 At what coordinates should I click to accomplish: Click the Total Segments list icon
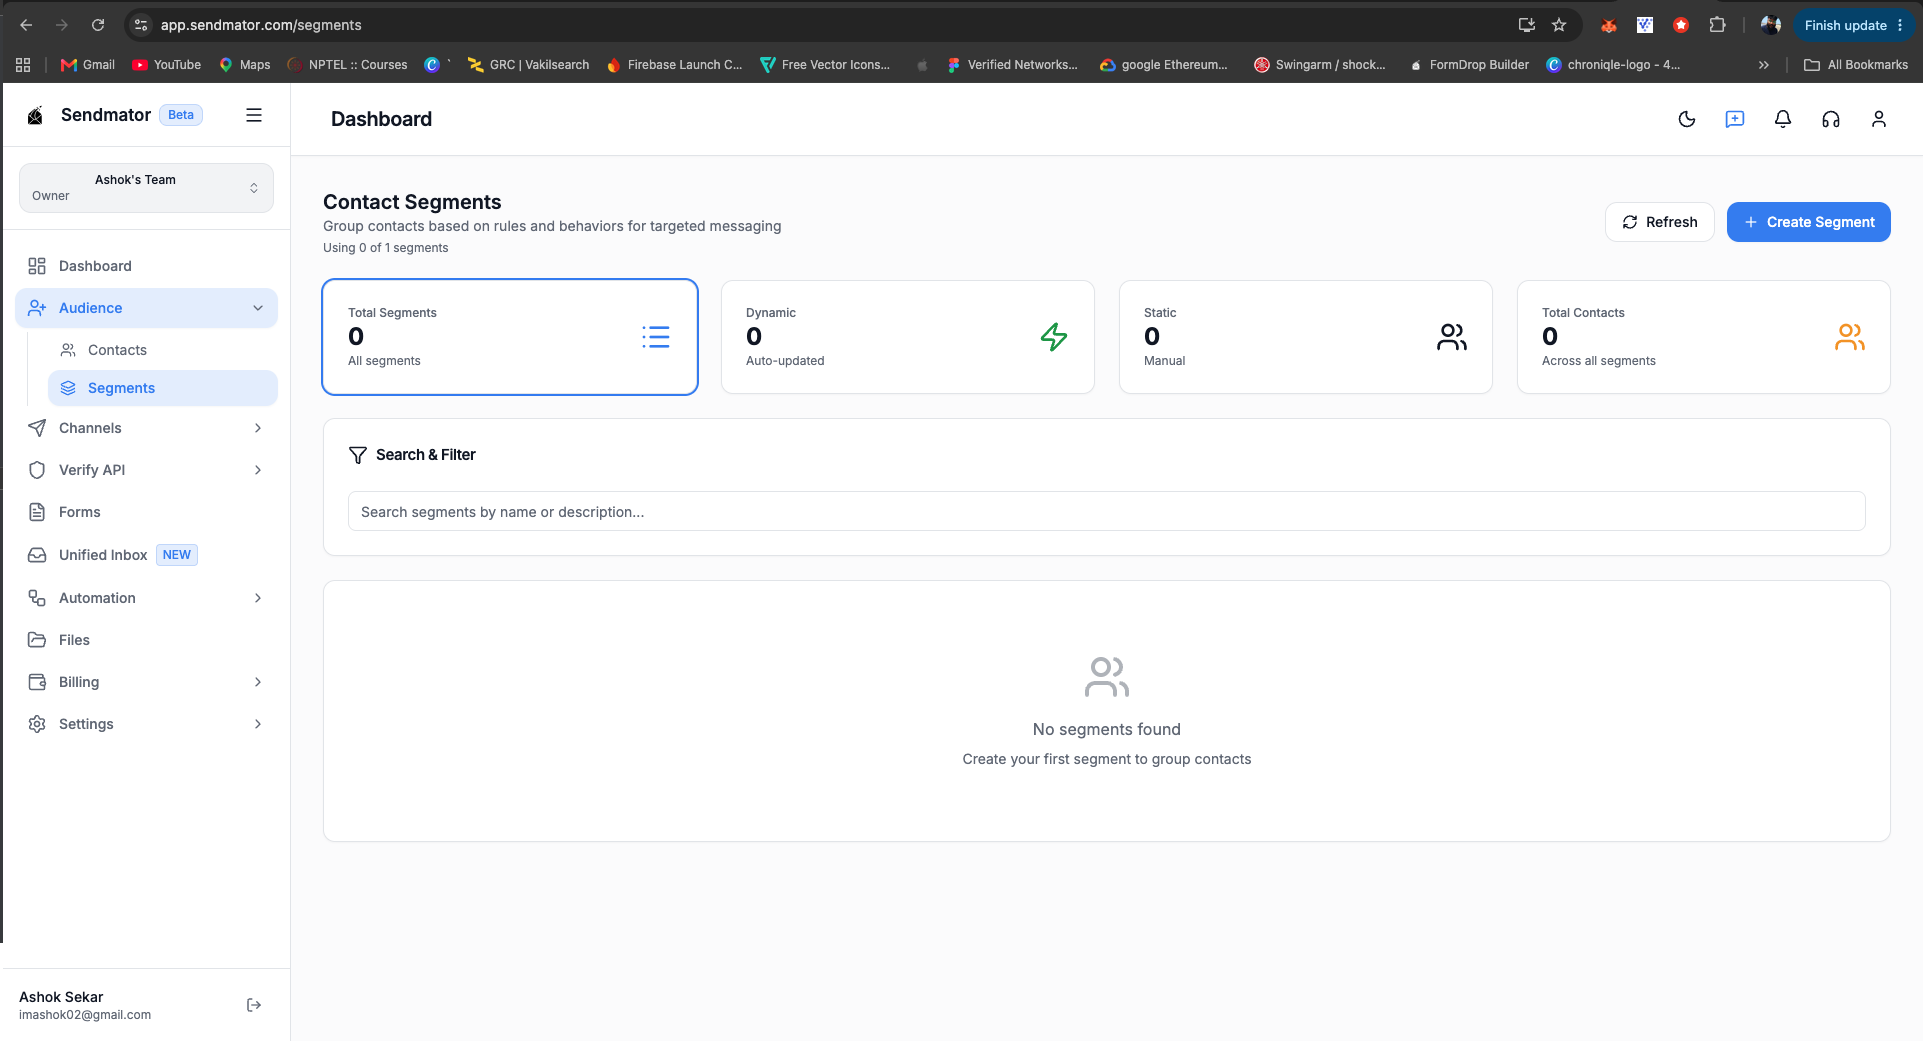656,337
